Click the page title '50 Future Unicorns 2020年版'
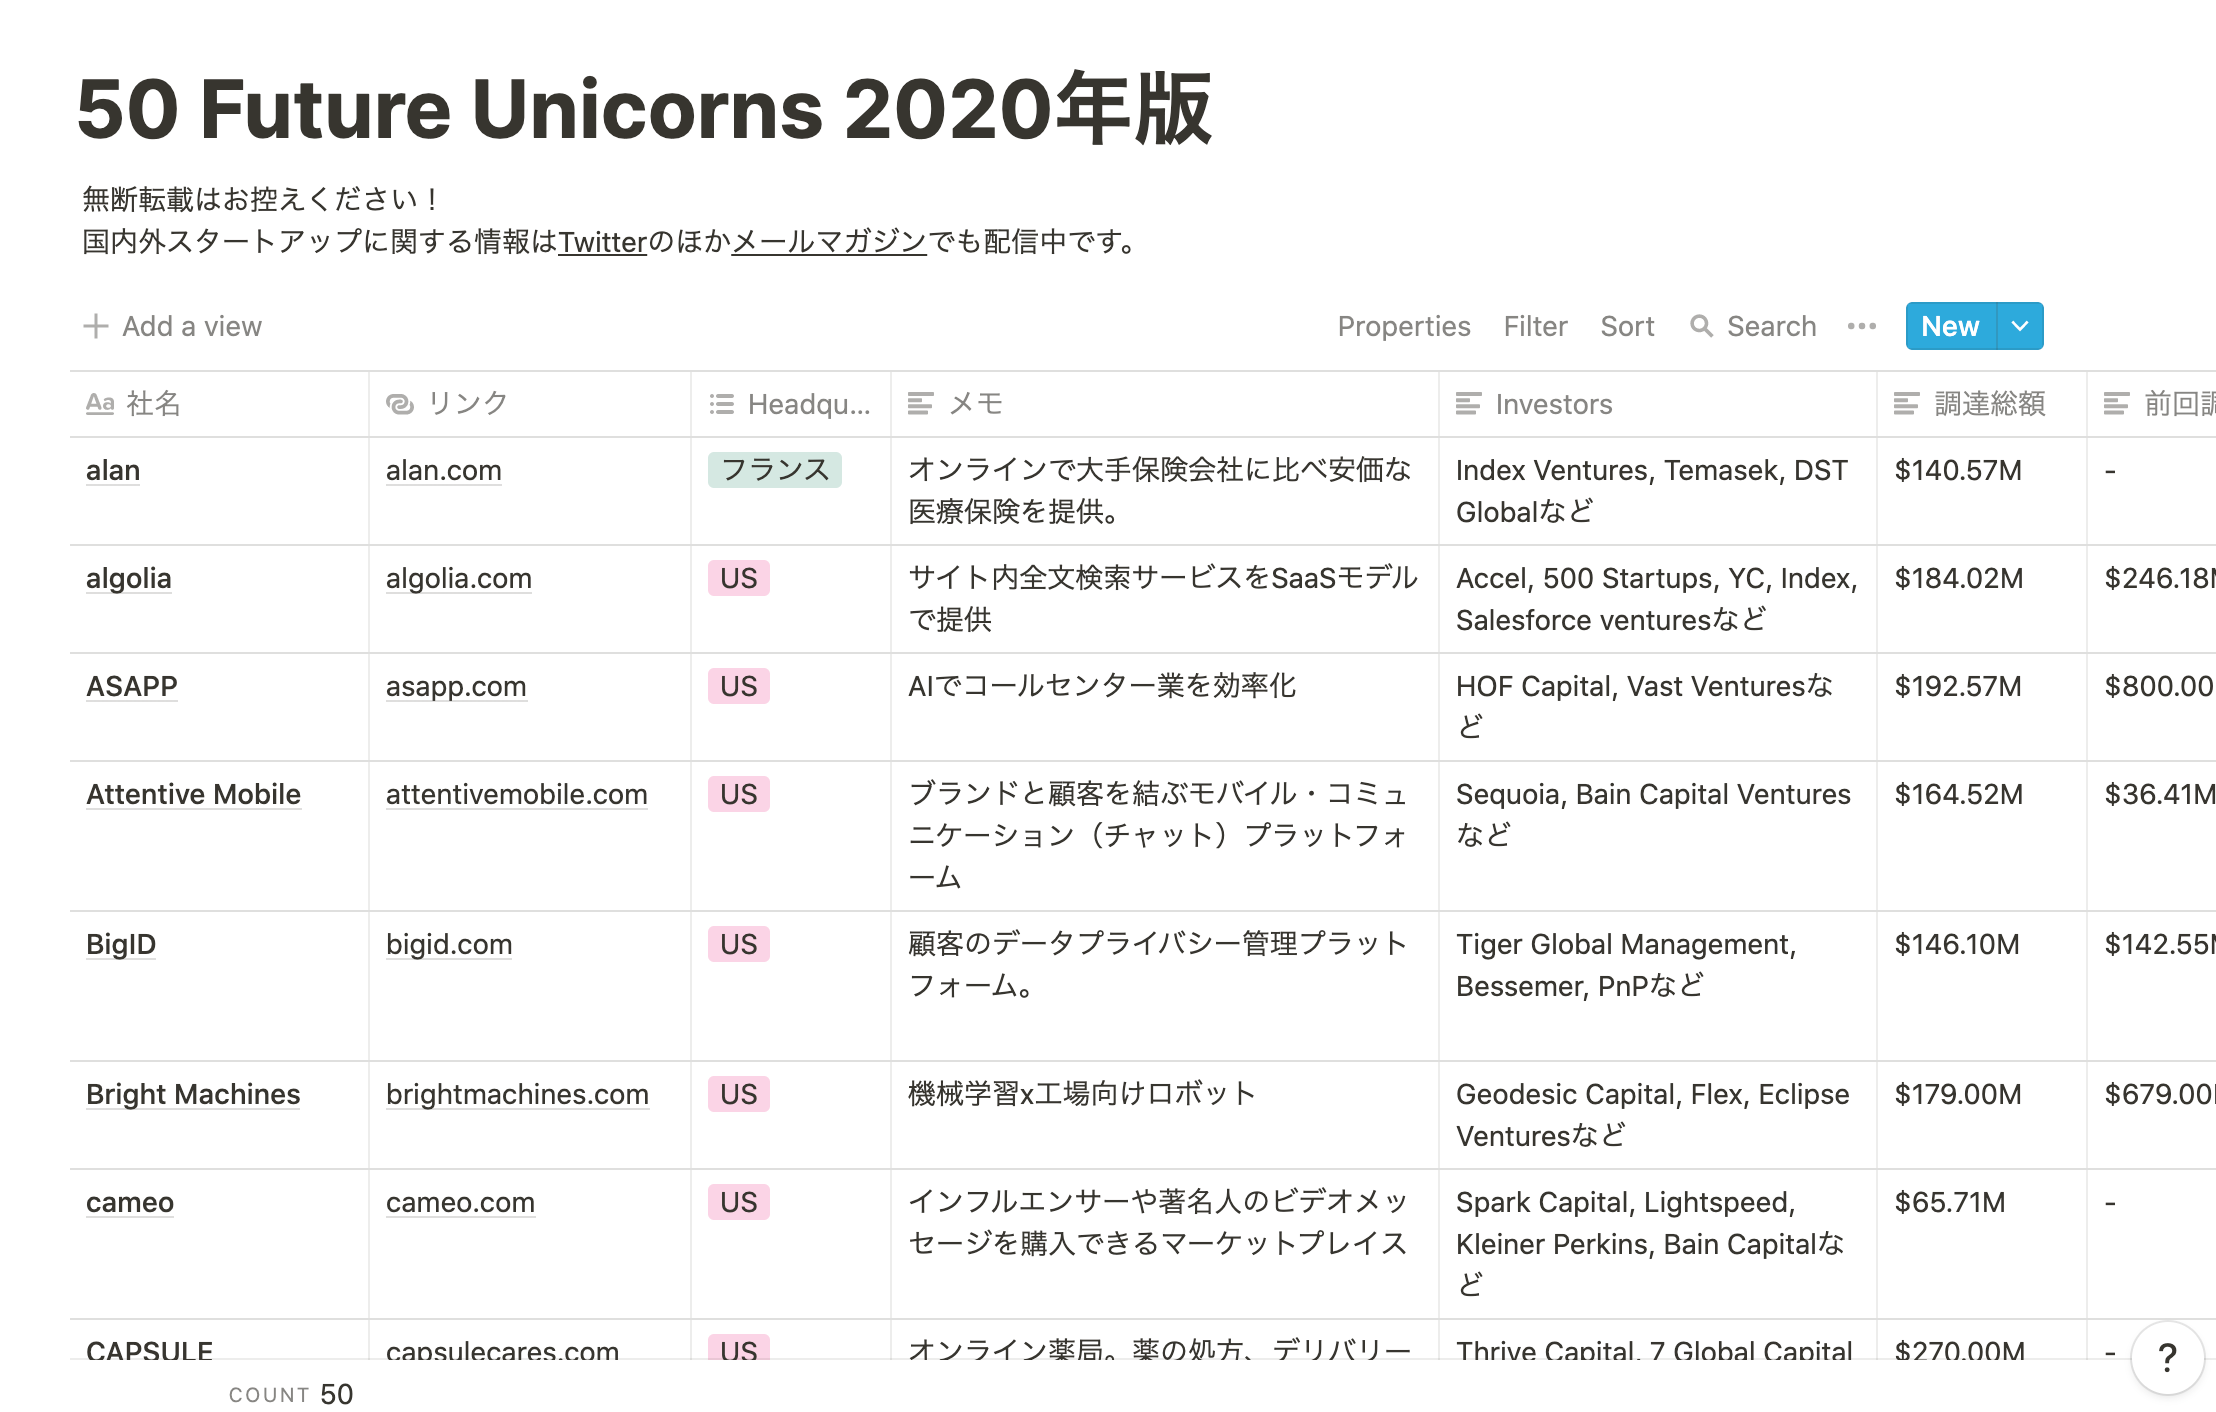Image resolution: width=2216 pixels, height=1412 pixels. coord(644,109)
